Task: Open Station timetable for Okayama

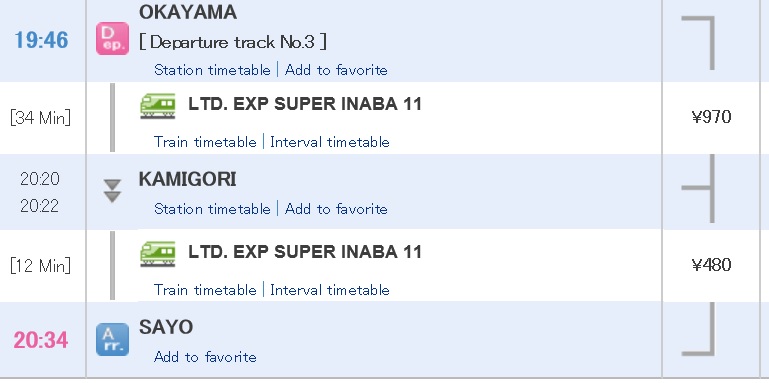Action: point(212,70)
